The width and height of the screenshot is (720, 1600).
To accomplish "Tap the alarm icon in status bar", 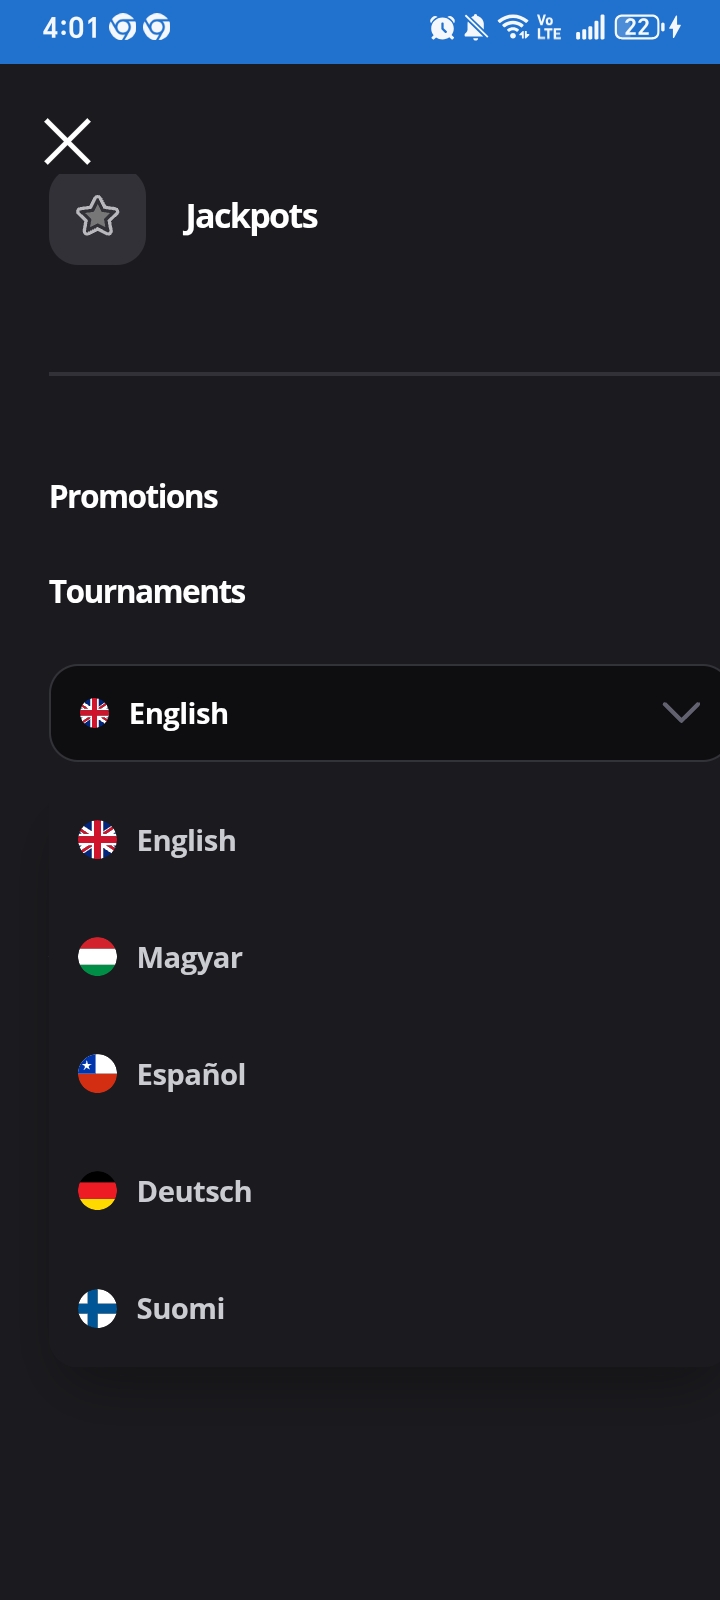I will tap(442, 28).
